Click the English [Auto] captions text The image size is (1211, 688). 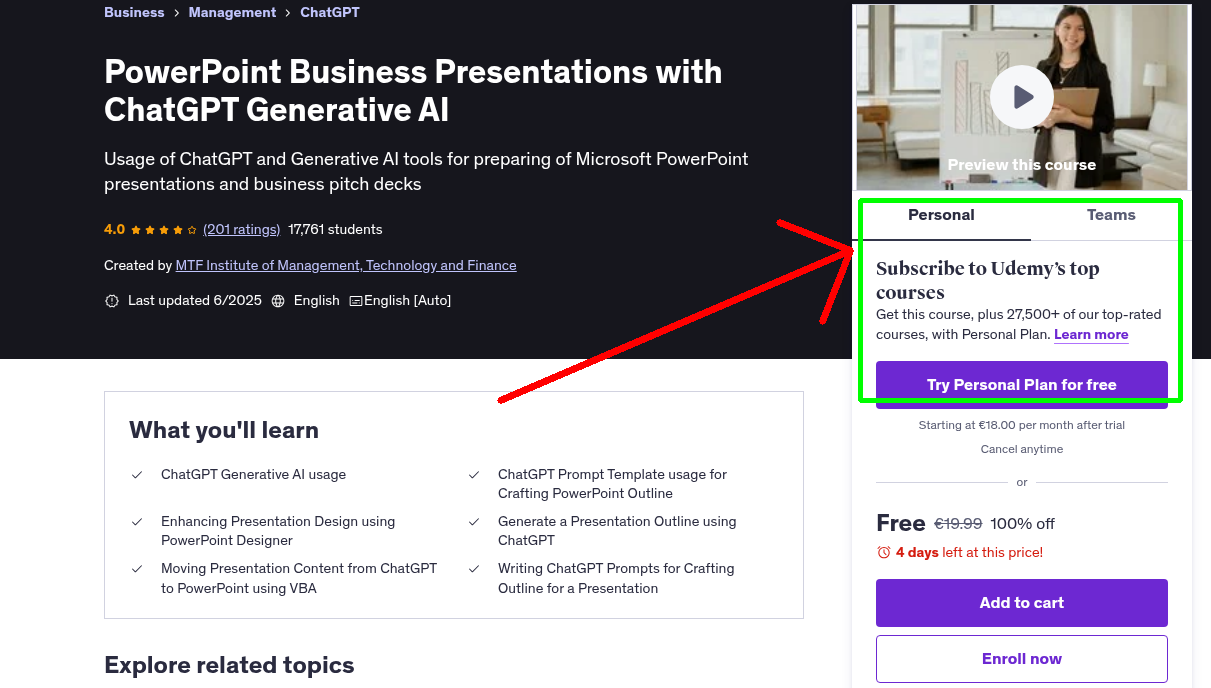click(x=407, y=300)
